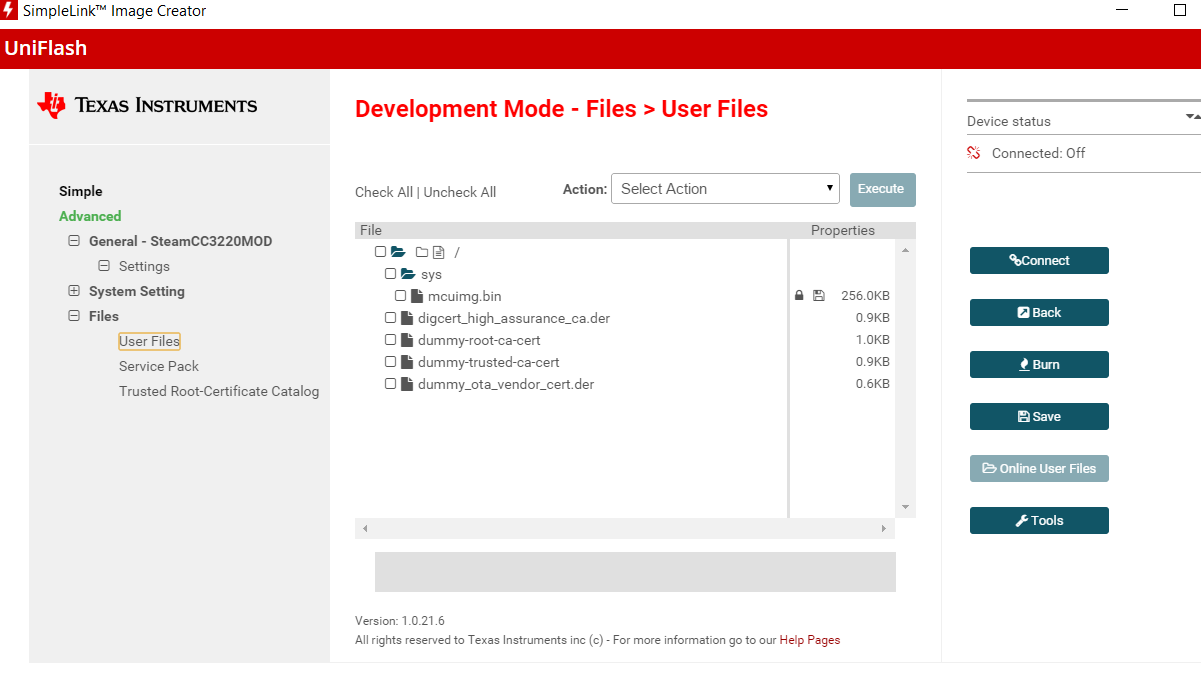The height and width of the screenshot is (677, 1201).
Task: Click the floppy disk icon for mcuimg.bin
Action: point(819,296)
